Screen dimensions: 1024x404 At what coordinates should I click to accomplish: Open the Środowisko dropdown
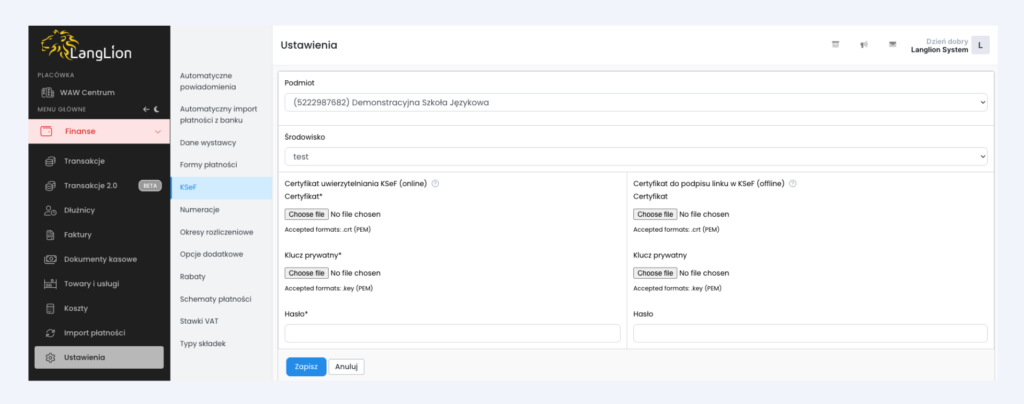point(635,157)
